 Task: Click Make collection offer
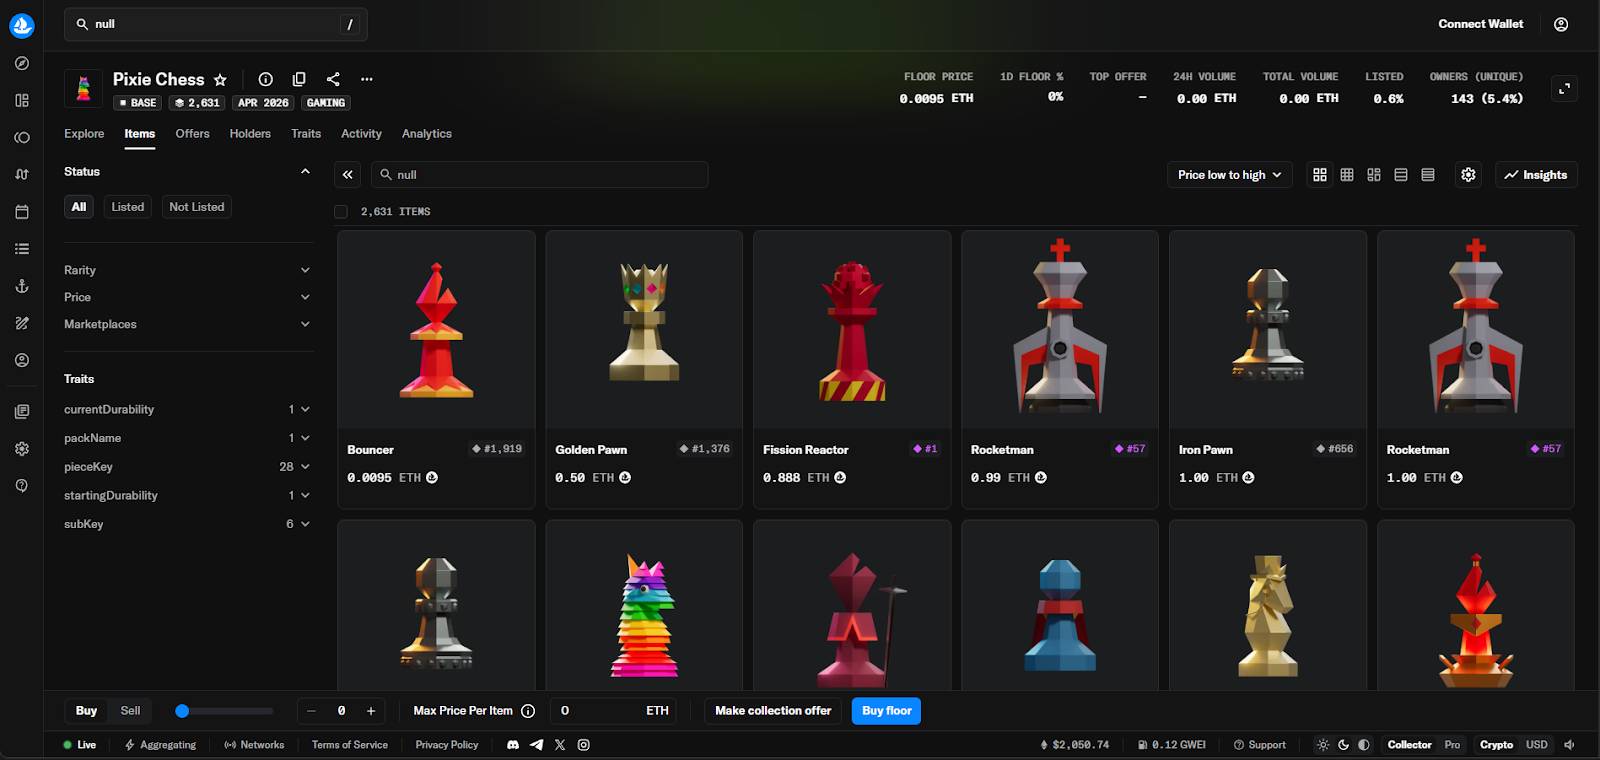coord(773,711)
